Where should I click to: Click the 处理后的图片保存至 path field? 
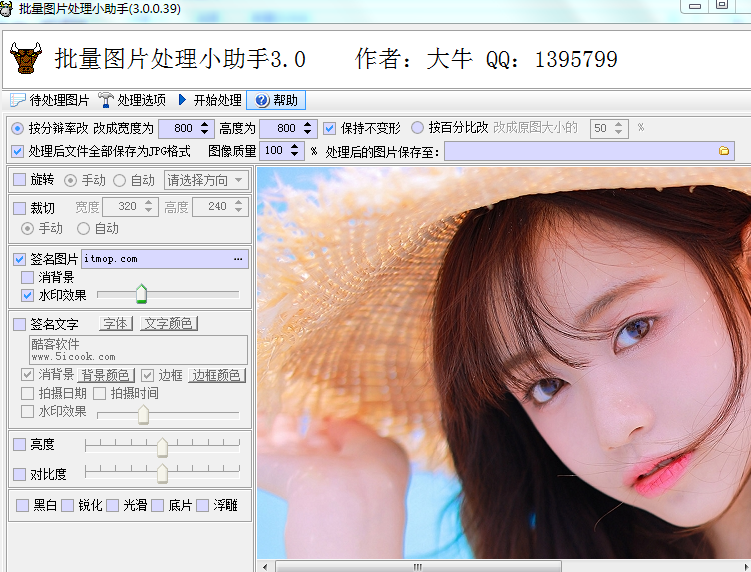point(589,151)
